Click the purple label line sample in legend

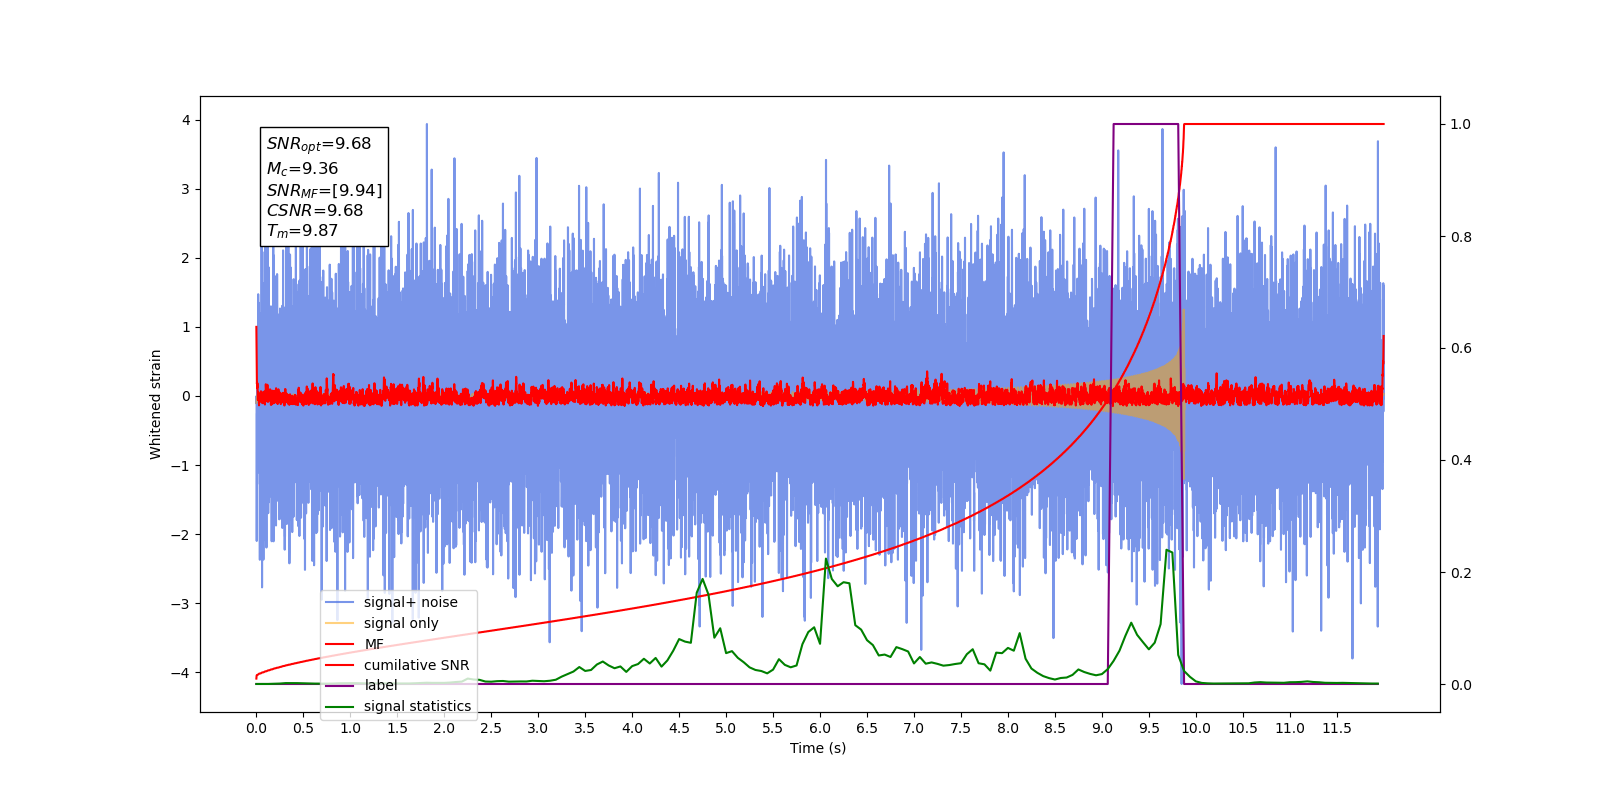pyautogui.click(x=340, y=686)
